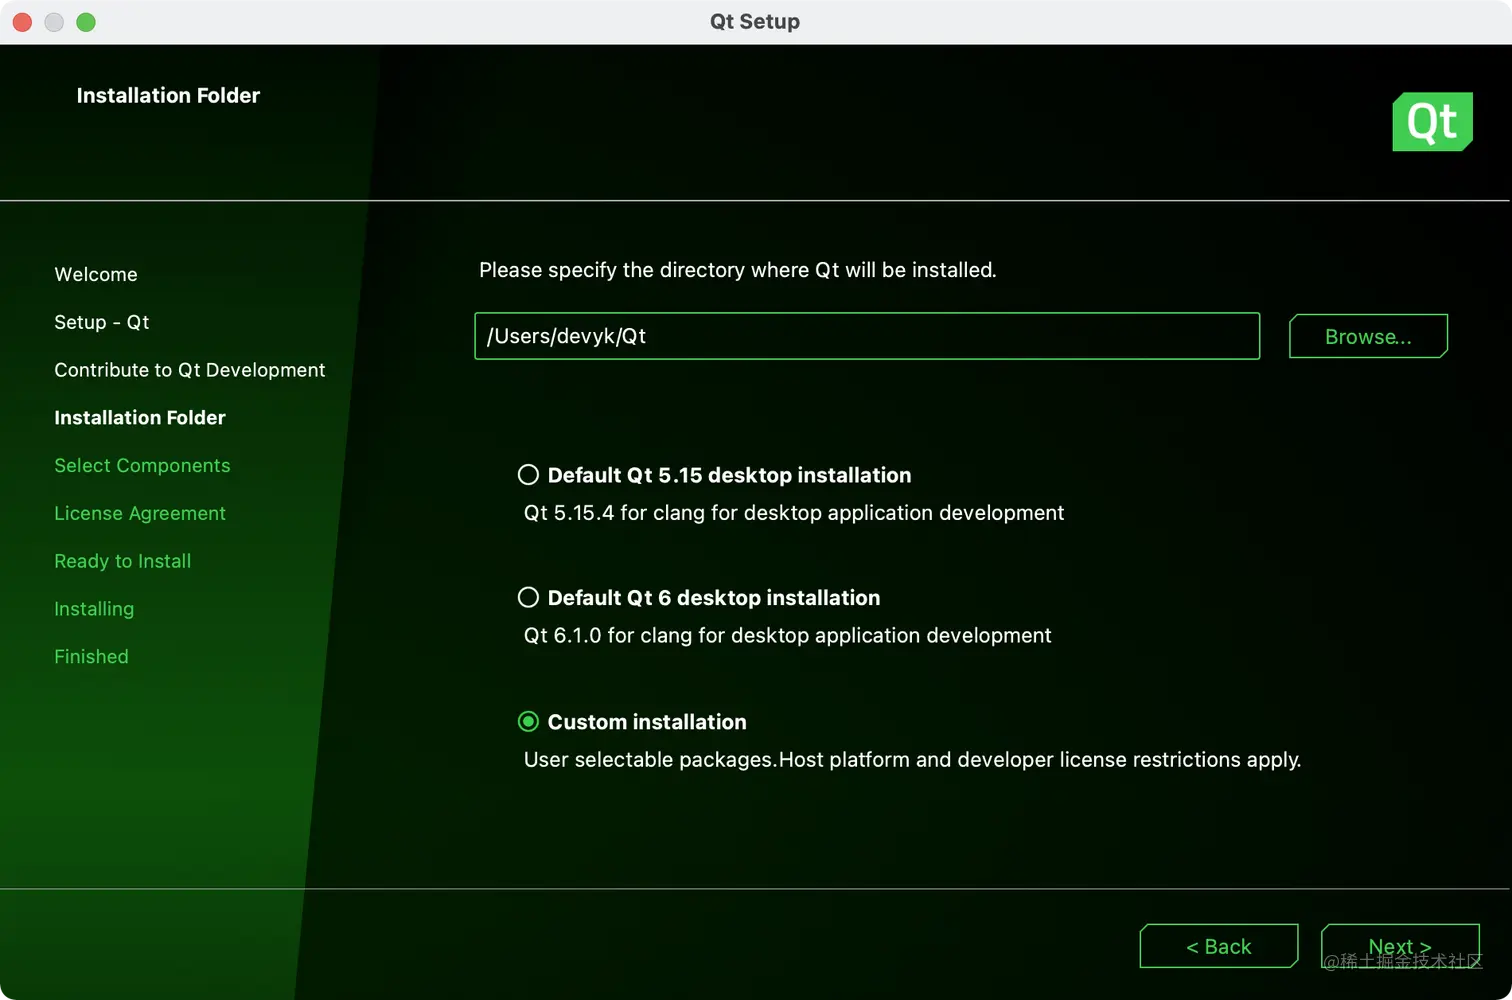Choose the Custom installation radio button
This screenshot has width=1512, height=1000.
tap(528, 722)
